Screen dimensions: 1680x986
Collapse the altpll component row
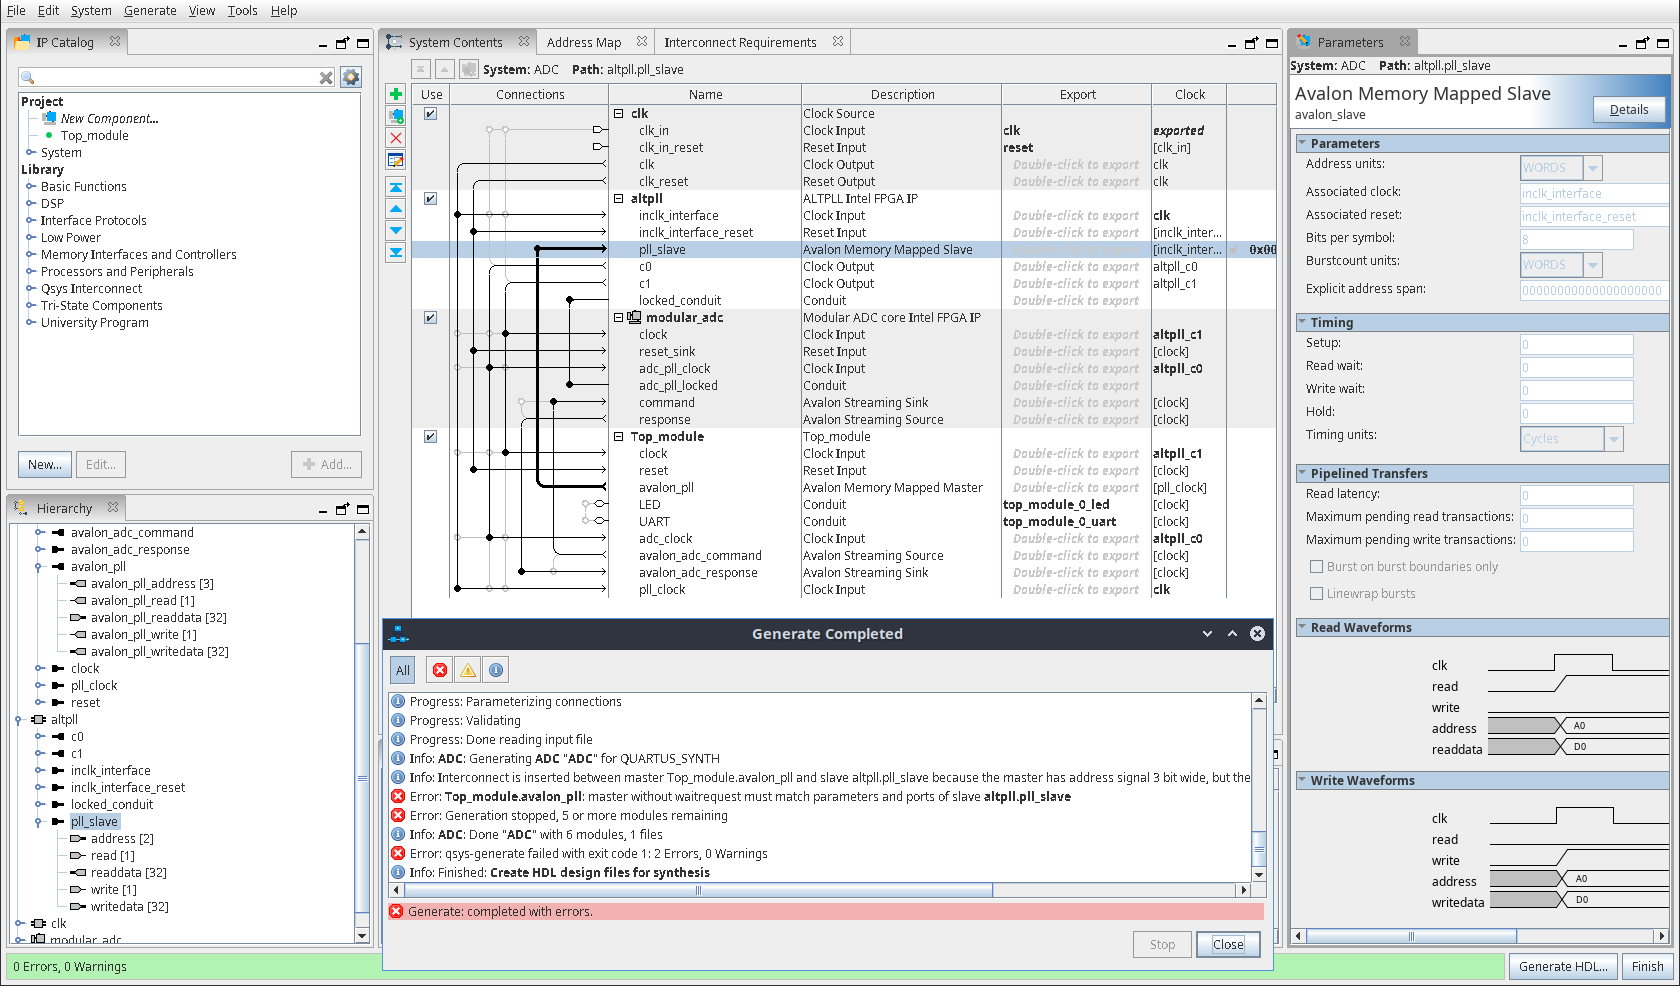point(619,199)
